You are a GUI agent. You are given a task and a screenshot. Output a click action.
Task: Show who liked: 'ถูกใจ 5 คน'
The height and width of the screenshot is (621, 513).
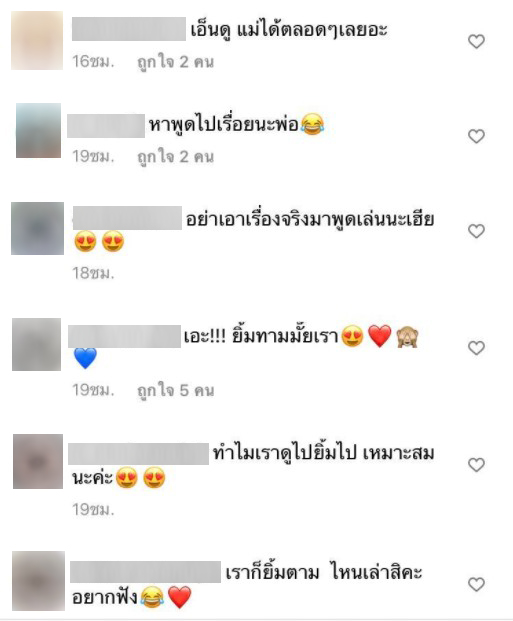(x=175, y=391)
